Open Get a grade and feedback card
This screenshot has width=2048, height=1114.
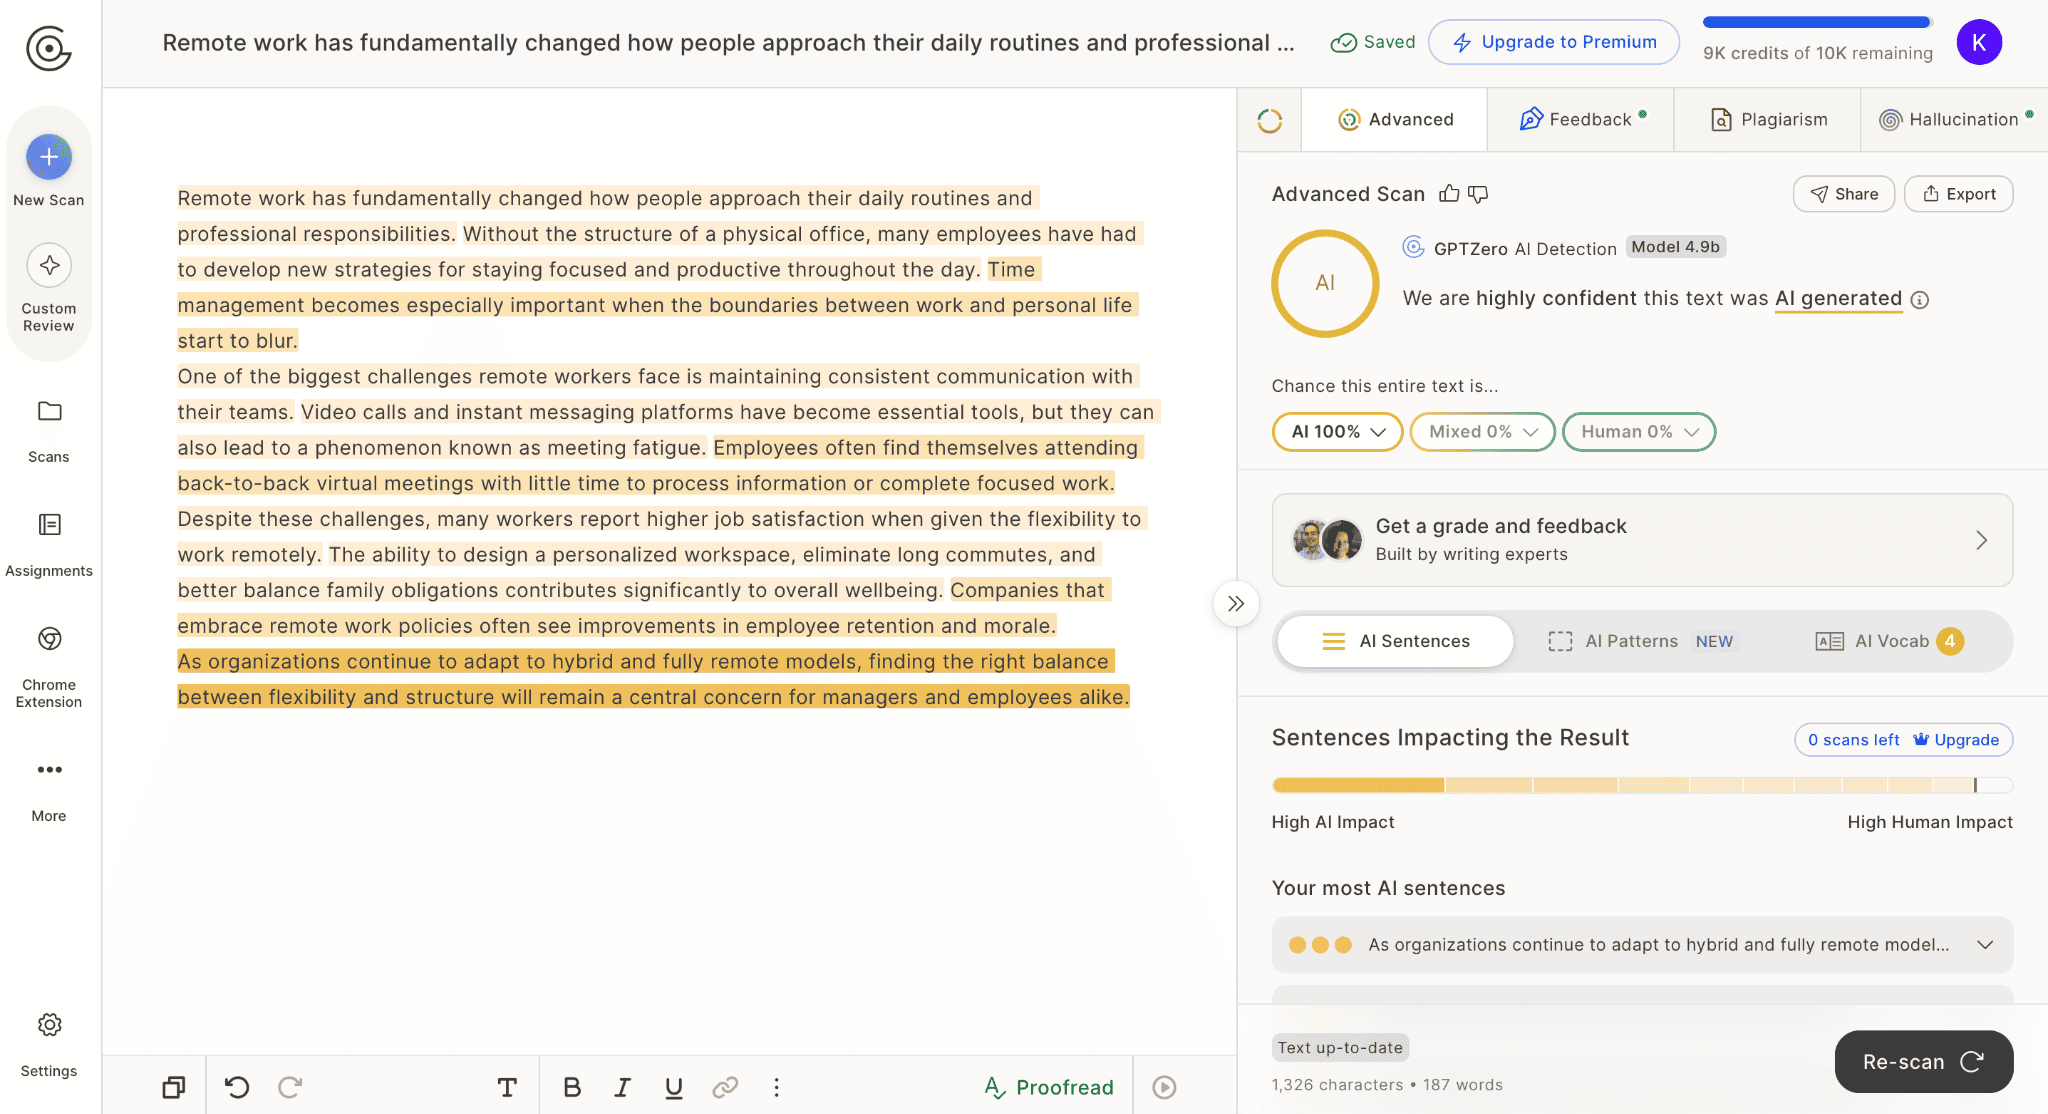coord(1642,540)
